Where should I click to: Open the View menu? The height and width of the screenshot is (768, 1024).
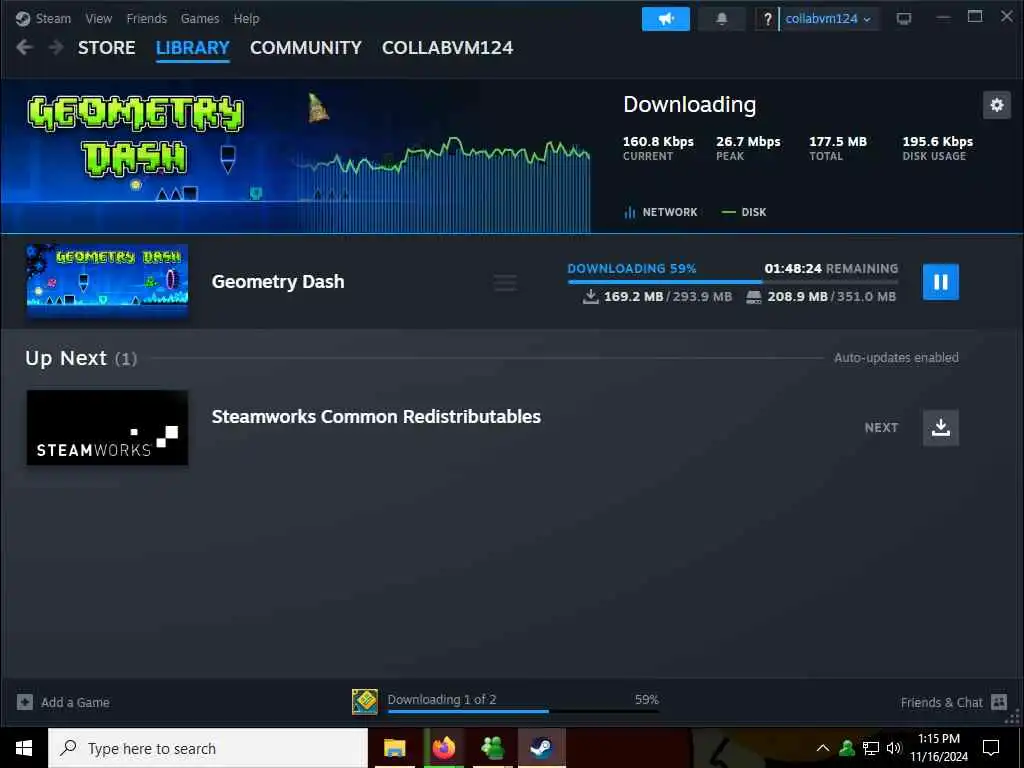click(99, 18)
